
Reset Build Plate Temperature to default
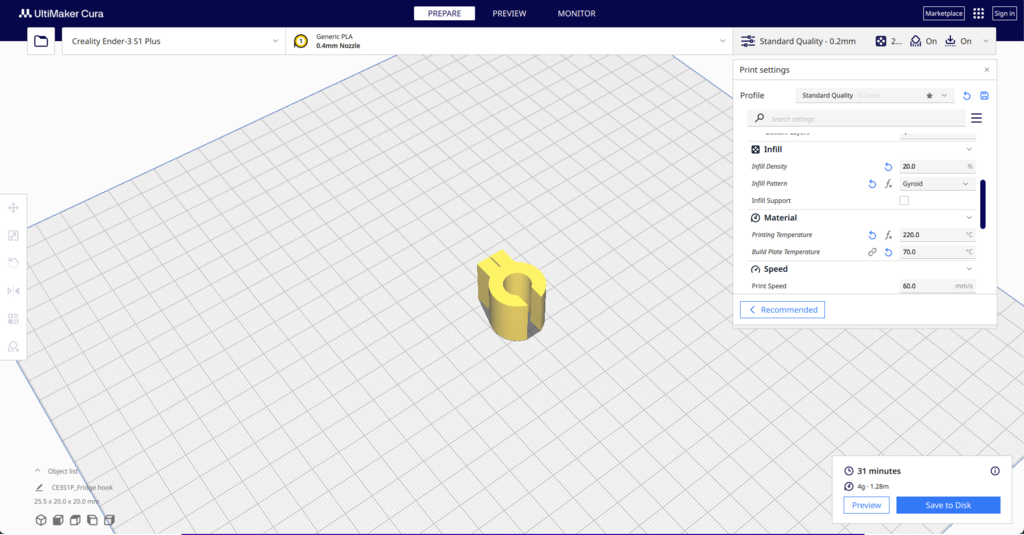pyautogui.click(x=888, y=252)
